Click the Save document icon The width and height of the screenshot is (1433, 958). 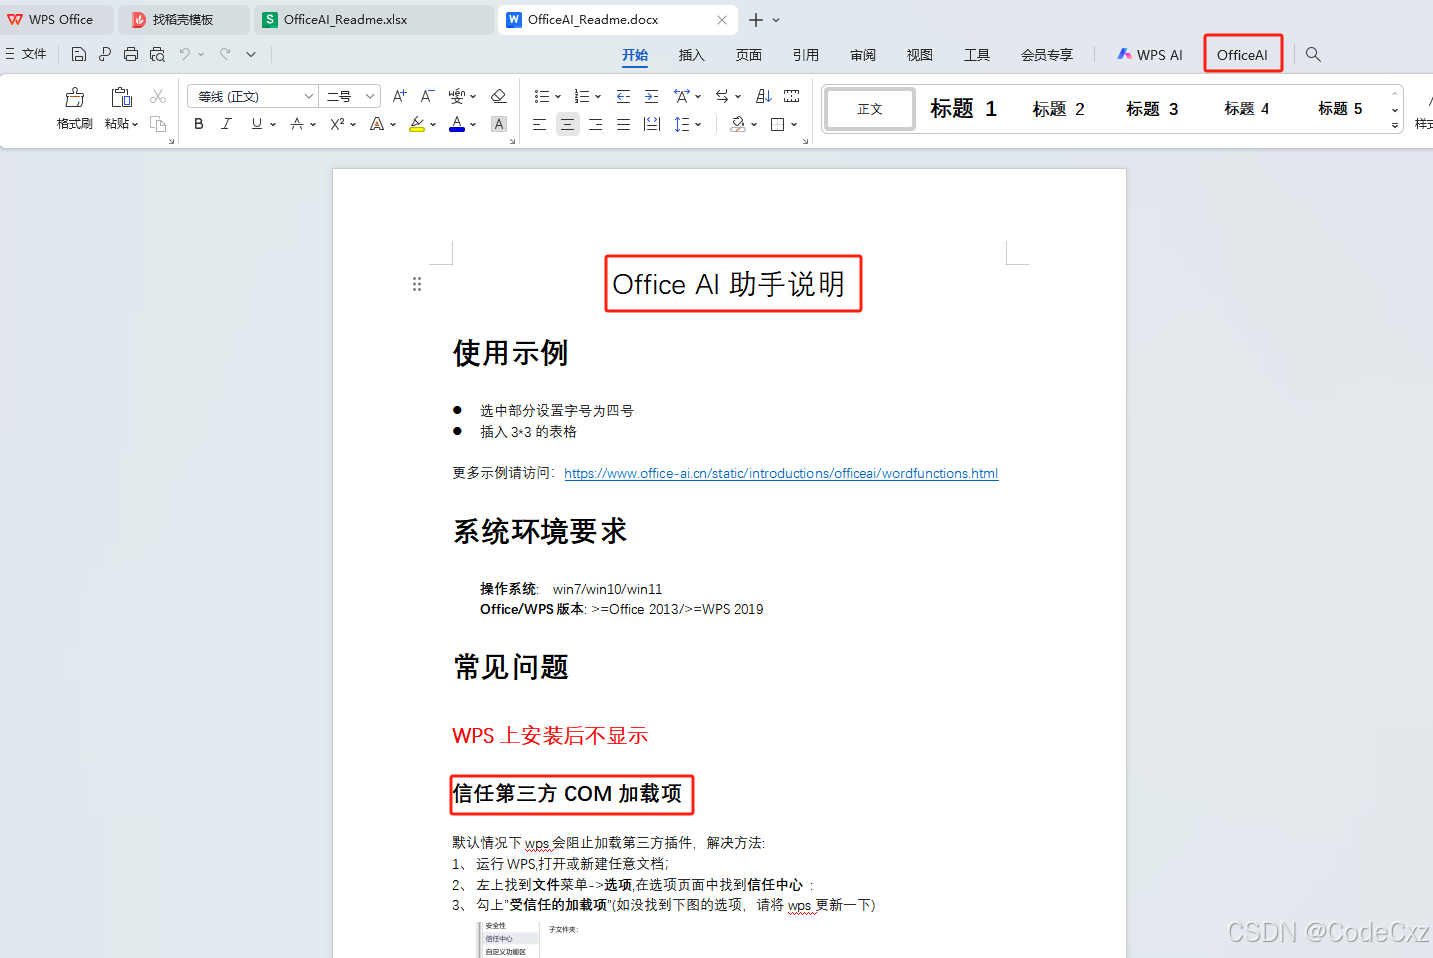click(x=78, y=54)
